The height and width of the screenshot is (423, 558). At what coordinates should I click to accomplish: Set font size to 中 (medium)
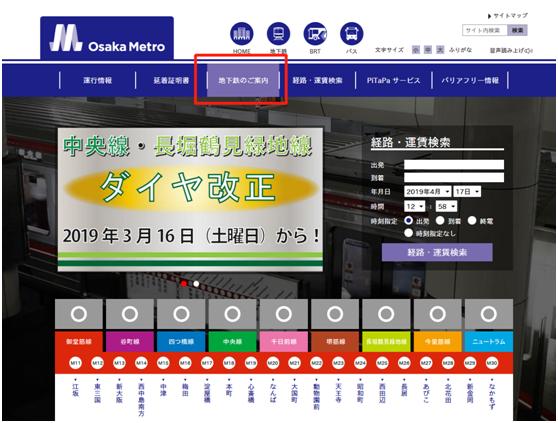point(428,50)
